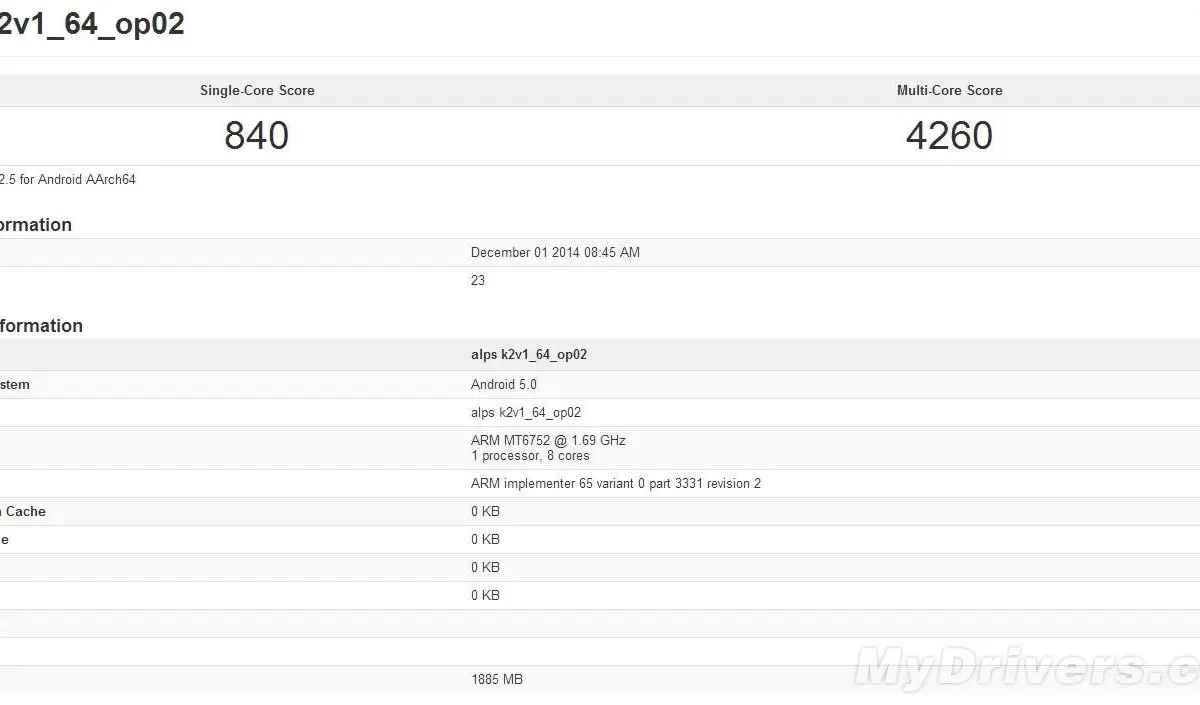Select the Single-Core Score label
The height and width of the screenshot is (705, 1200).
click(257, 90)
